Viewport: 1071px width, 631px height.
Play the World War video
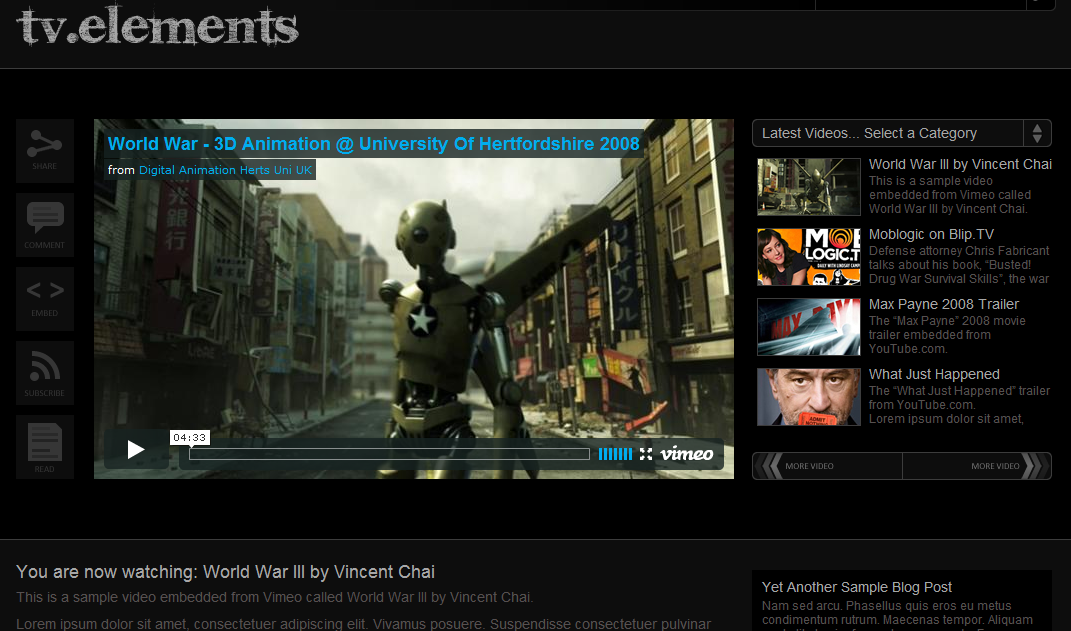pos(136,449)
